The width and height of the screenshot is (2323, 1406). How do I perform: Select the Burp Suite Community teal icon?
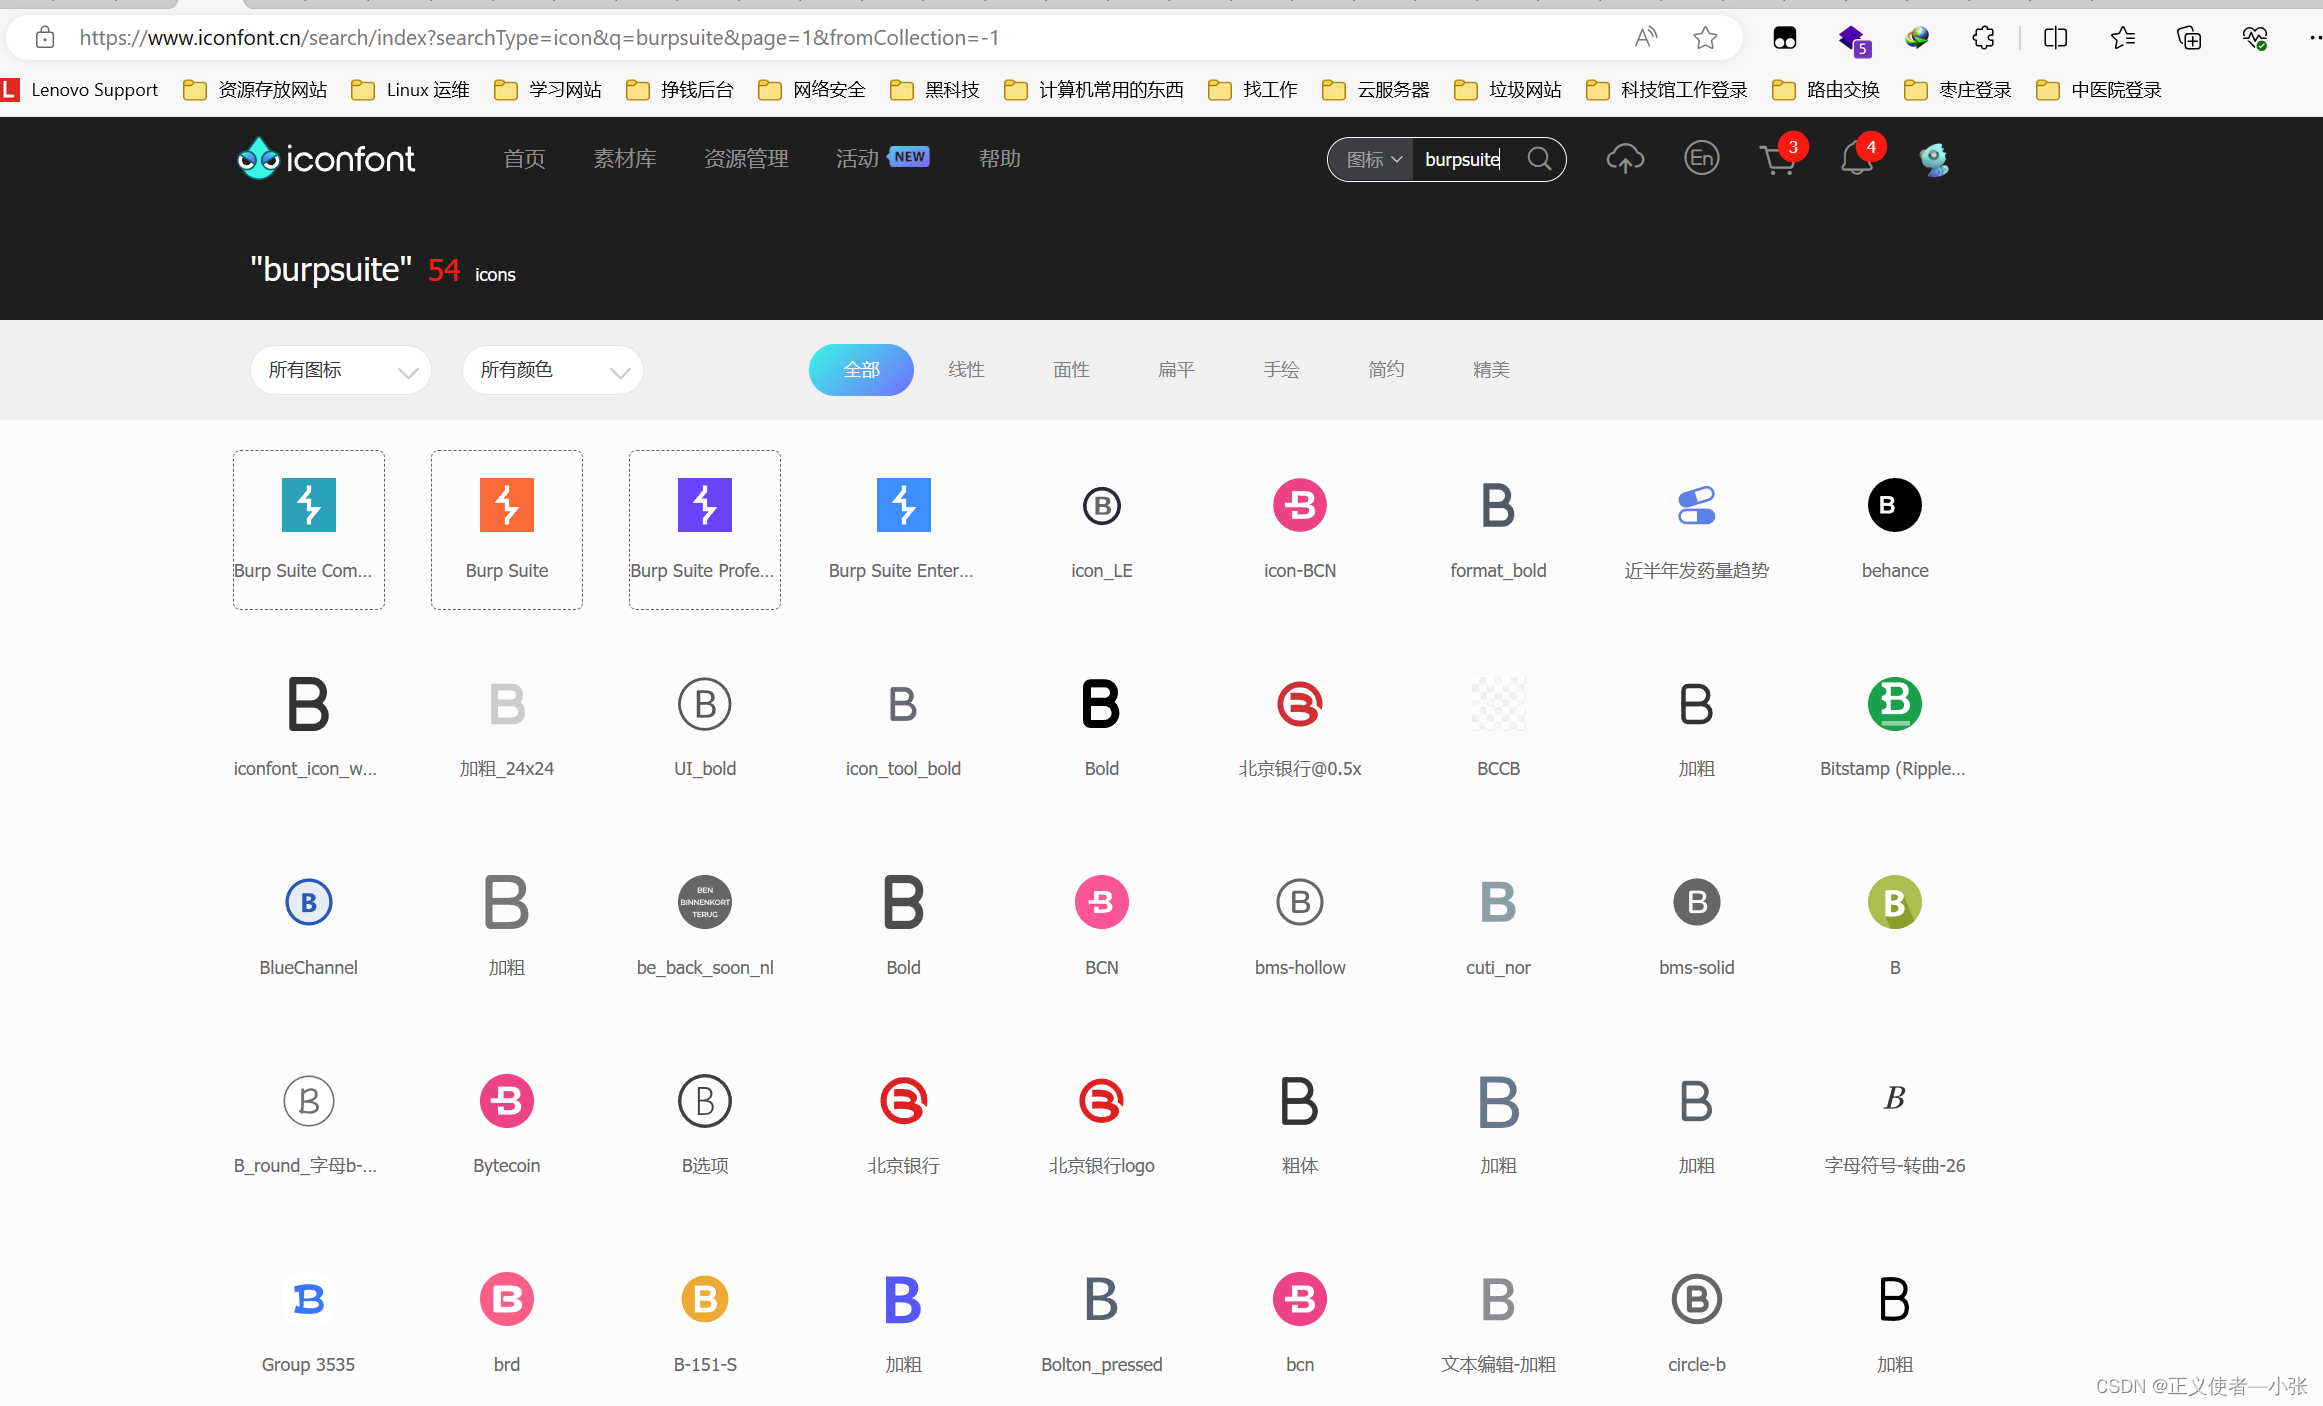point(309,505)
